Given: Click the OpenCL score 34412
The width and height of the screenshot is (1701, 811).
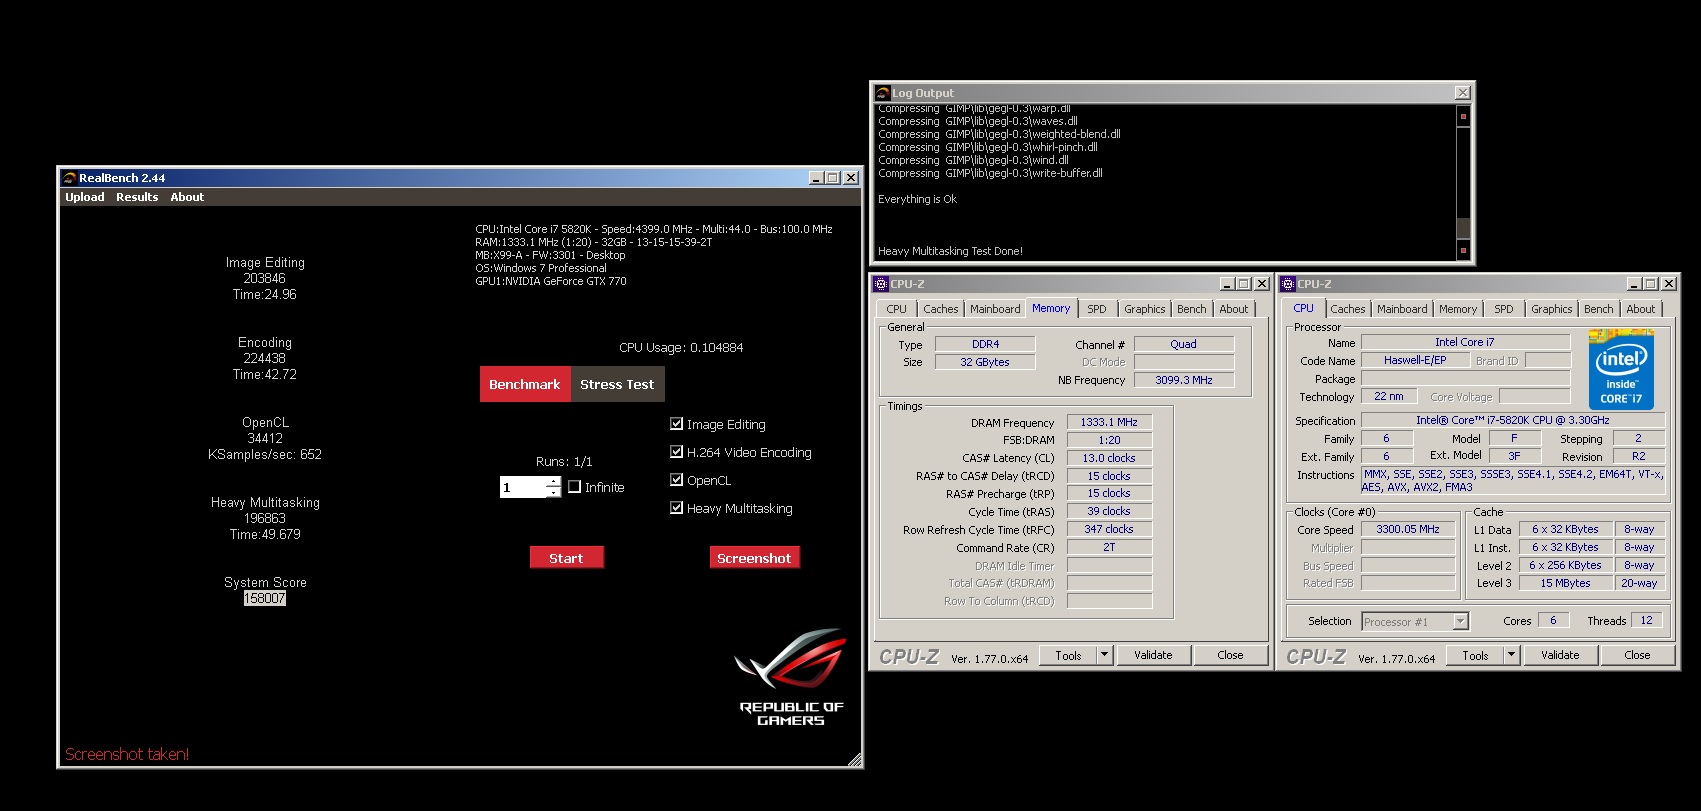Looking at the screenshot, I should coord(265,438).
